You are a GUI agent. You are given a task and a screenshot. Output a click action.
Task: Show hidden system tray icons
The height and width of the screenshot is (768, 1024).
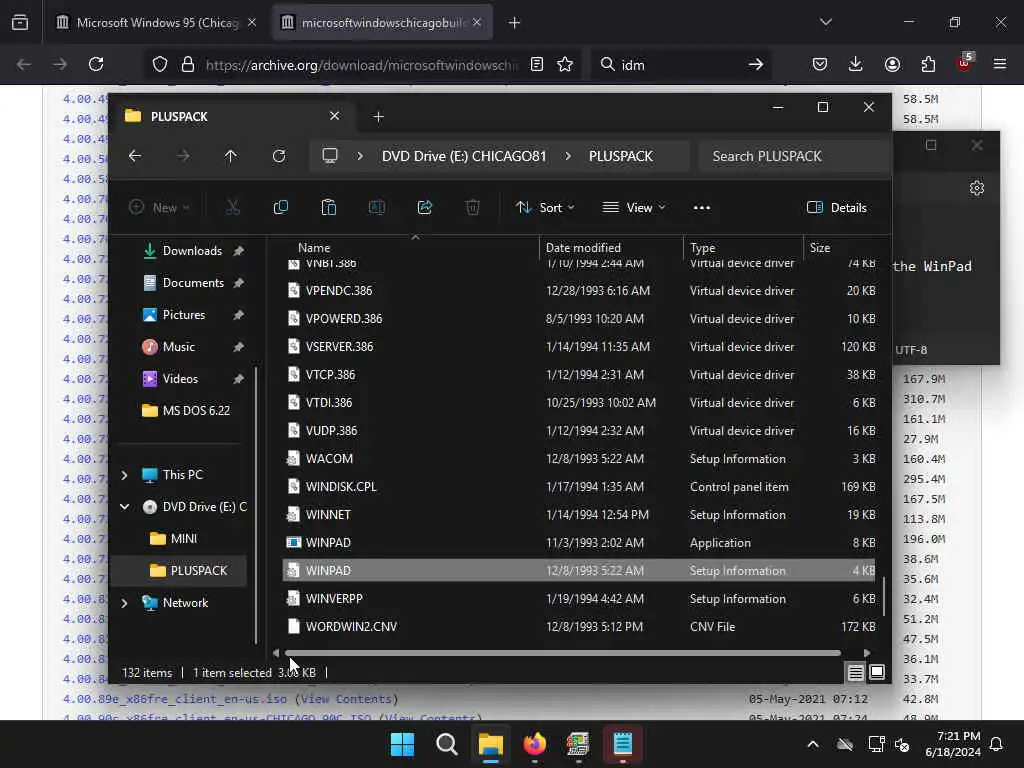click(x=812, y=744)
